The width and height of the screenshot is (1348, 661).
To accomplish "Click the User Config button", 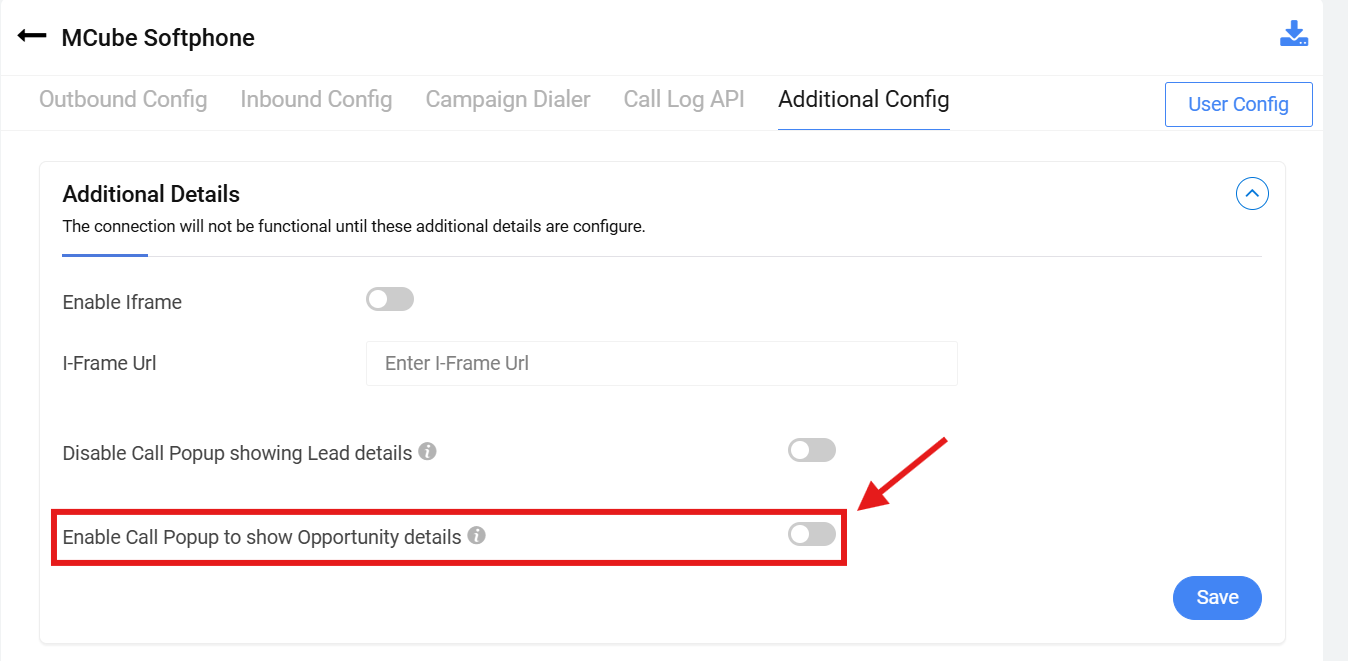I will 1238,105.
